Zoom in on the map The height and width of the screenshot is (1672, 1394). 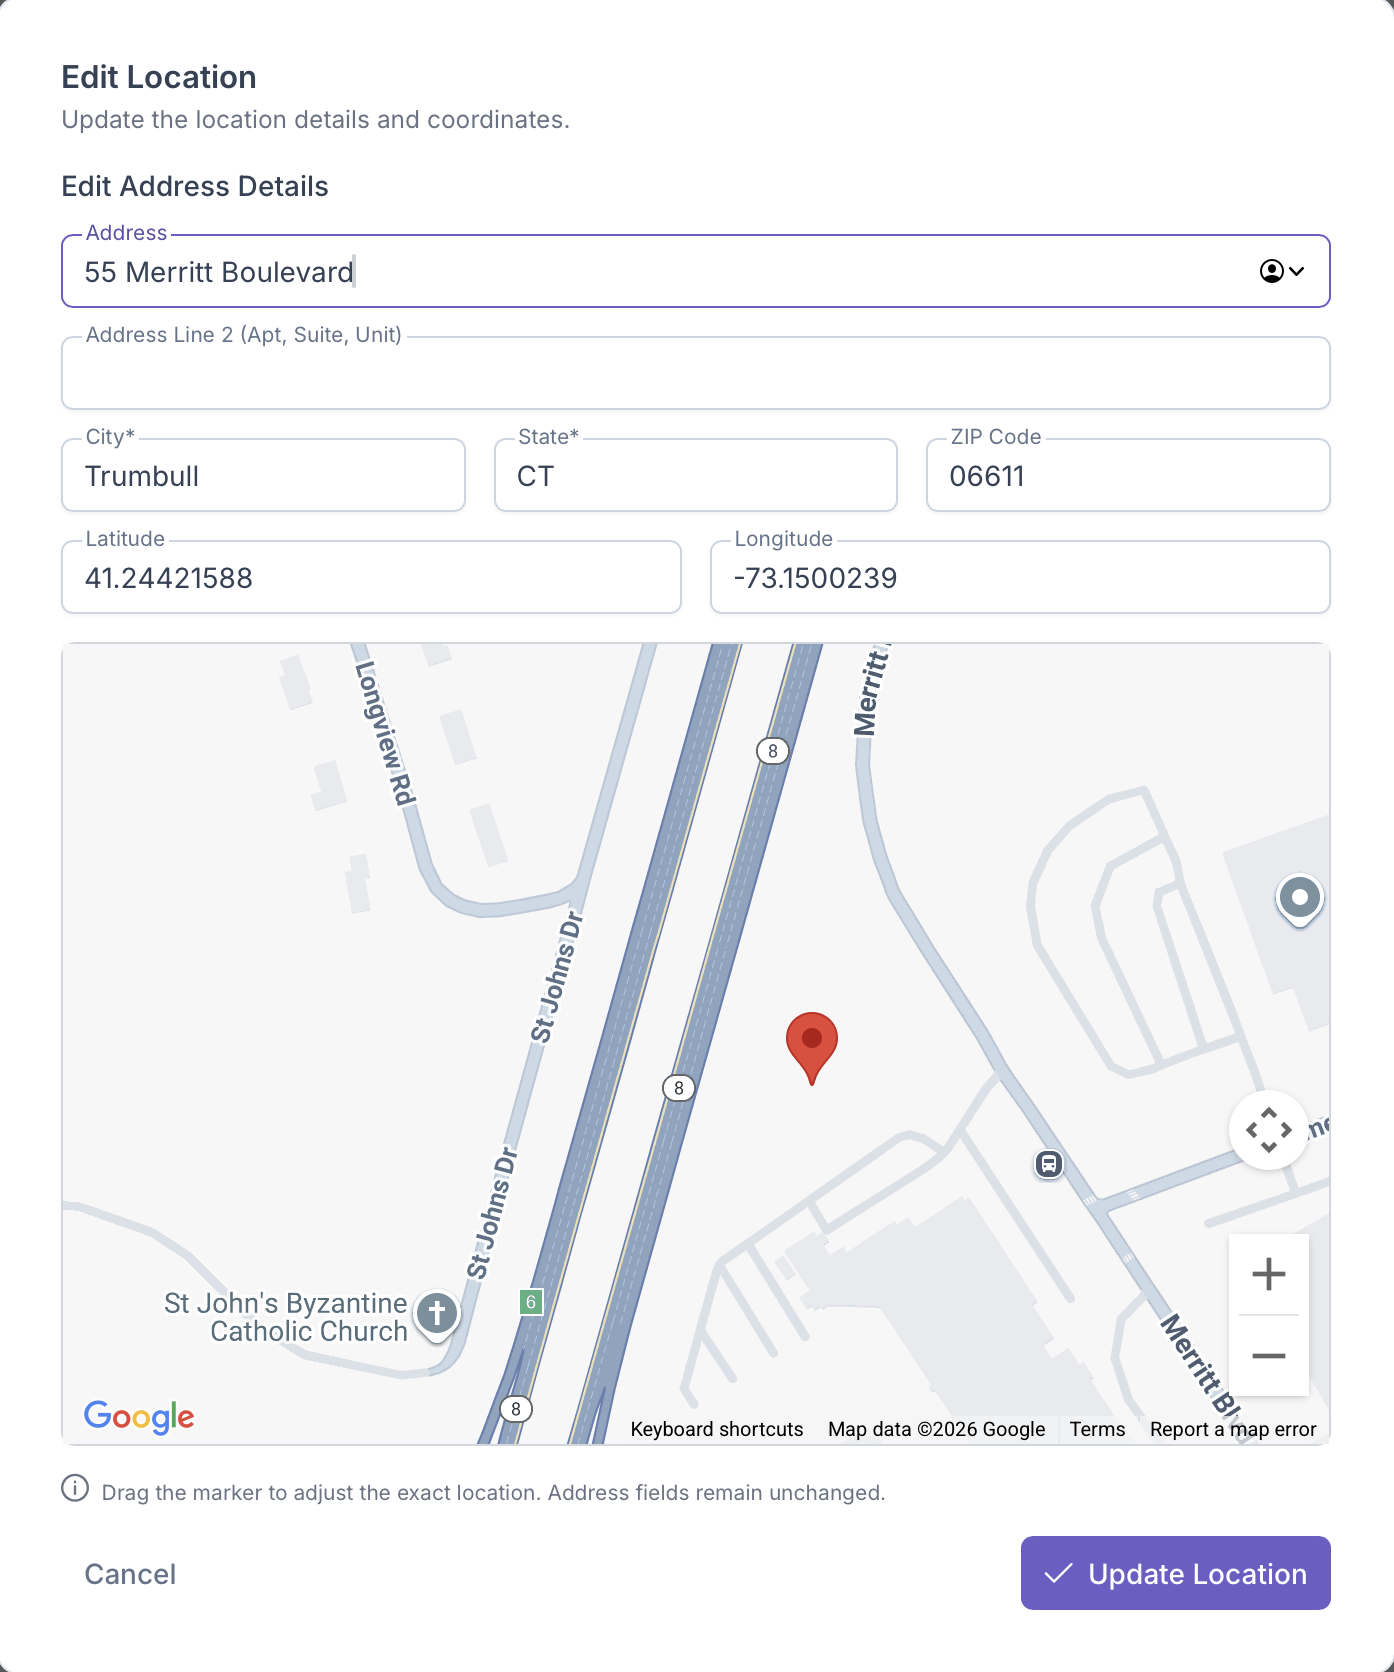click(1268, 1274)
